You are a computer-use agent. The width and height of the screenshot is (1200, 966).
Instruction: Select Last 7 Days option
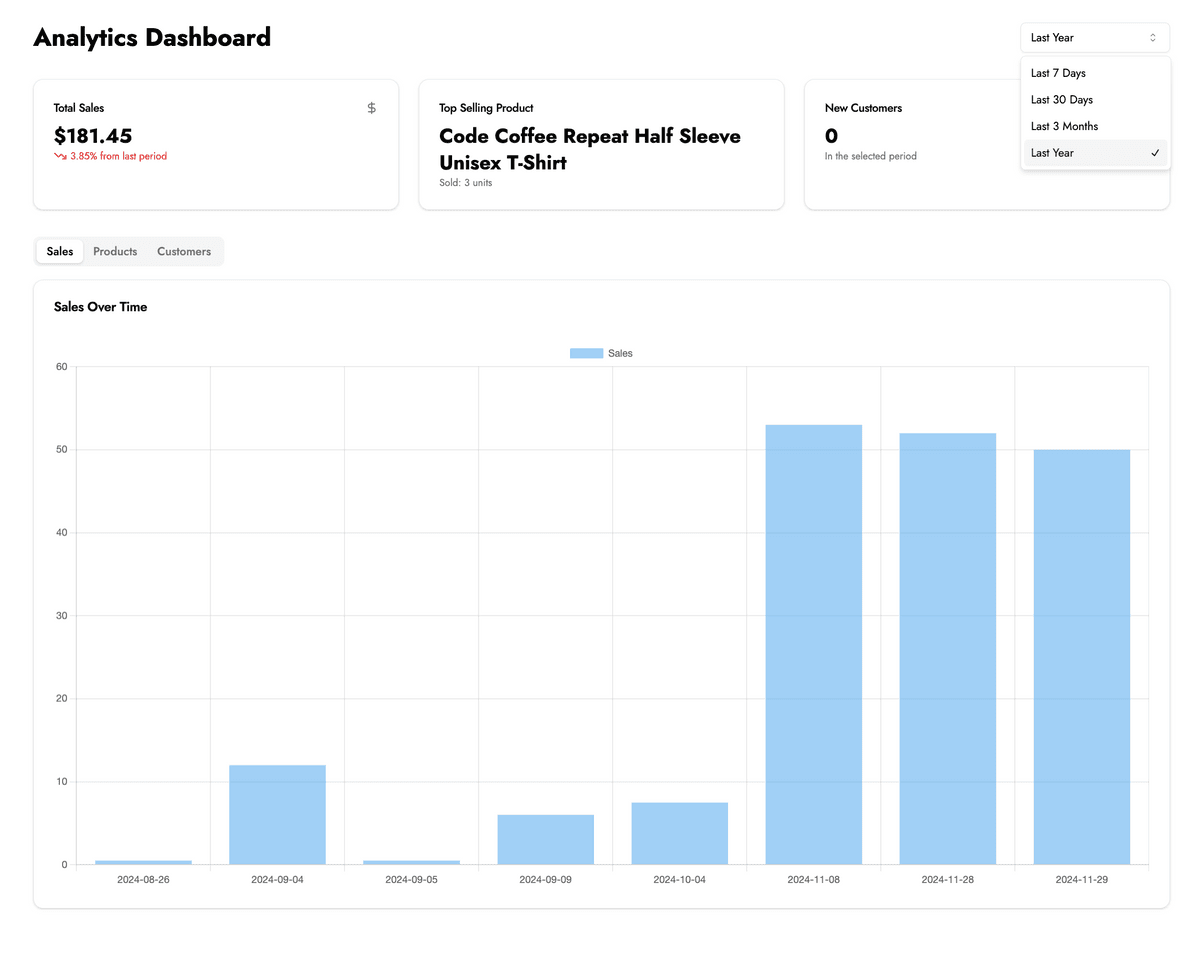(1058, 73)
